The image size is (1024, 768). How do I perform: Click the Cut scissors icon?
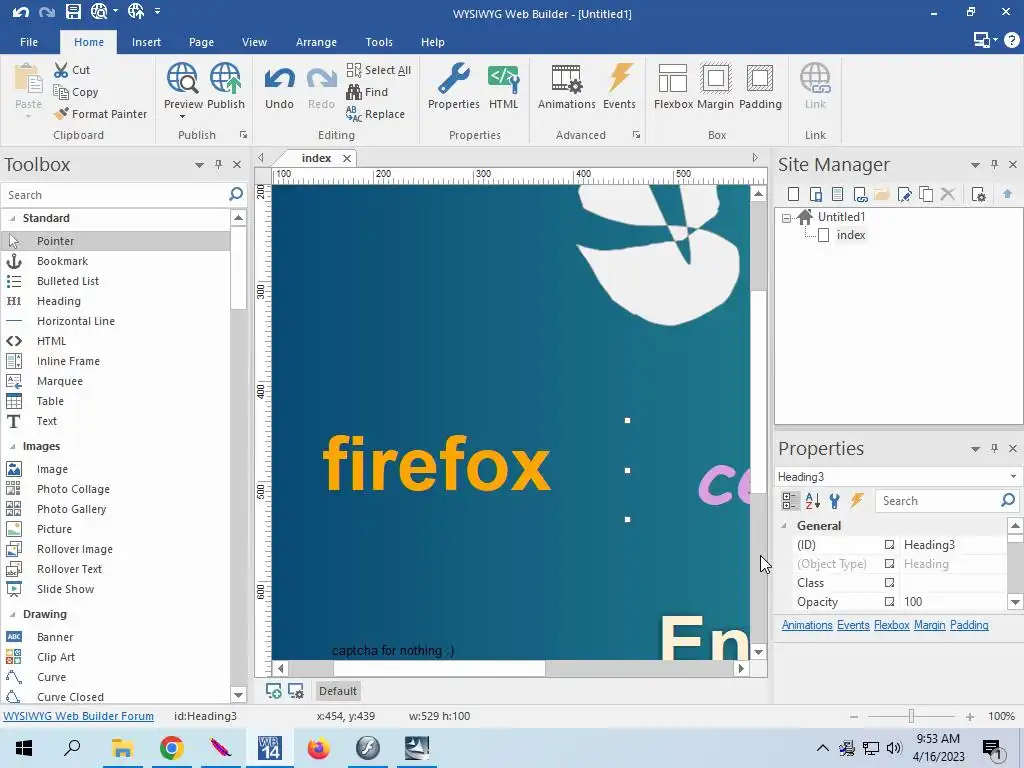coord(61,70)
